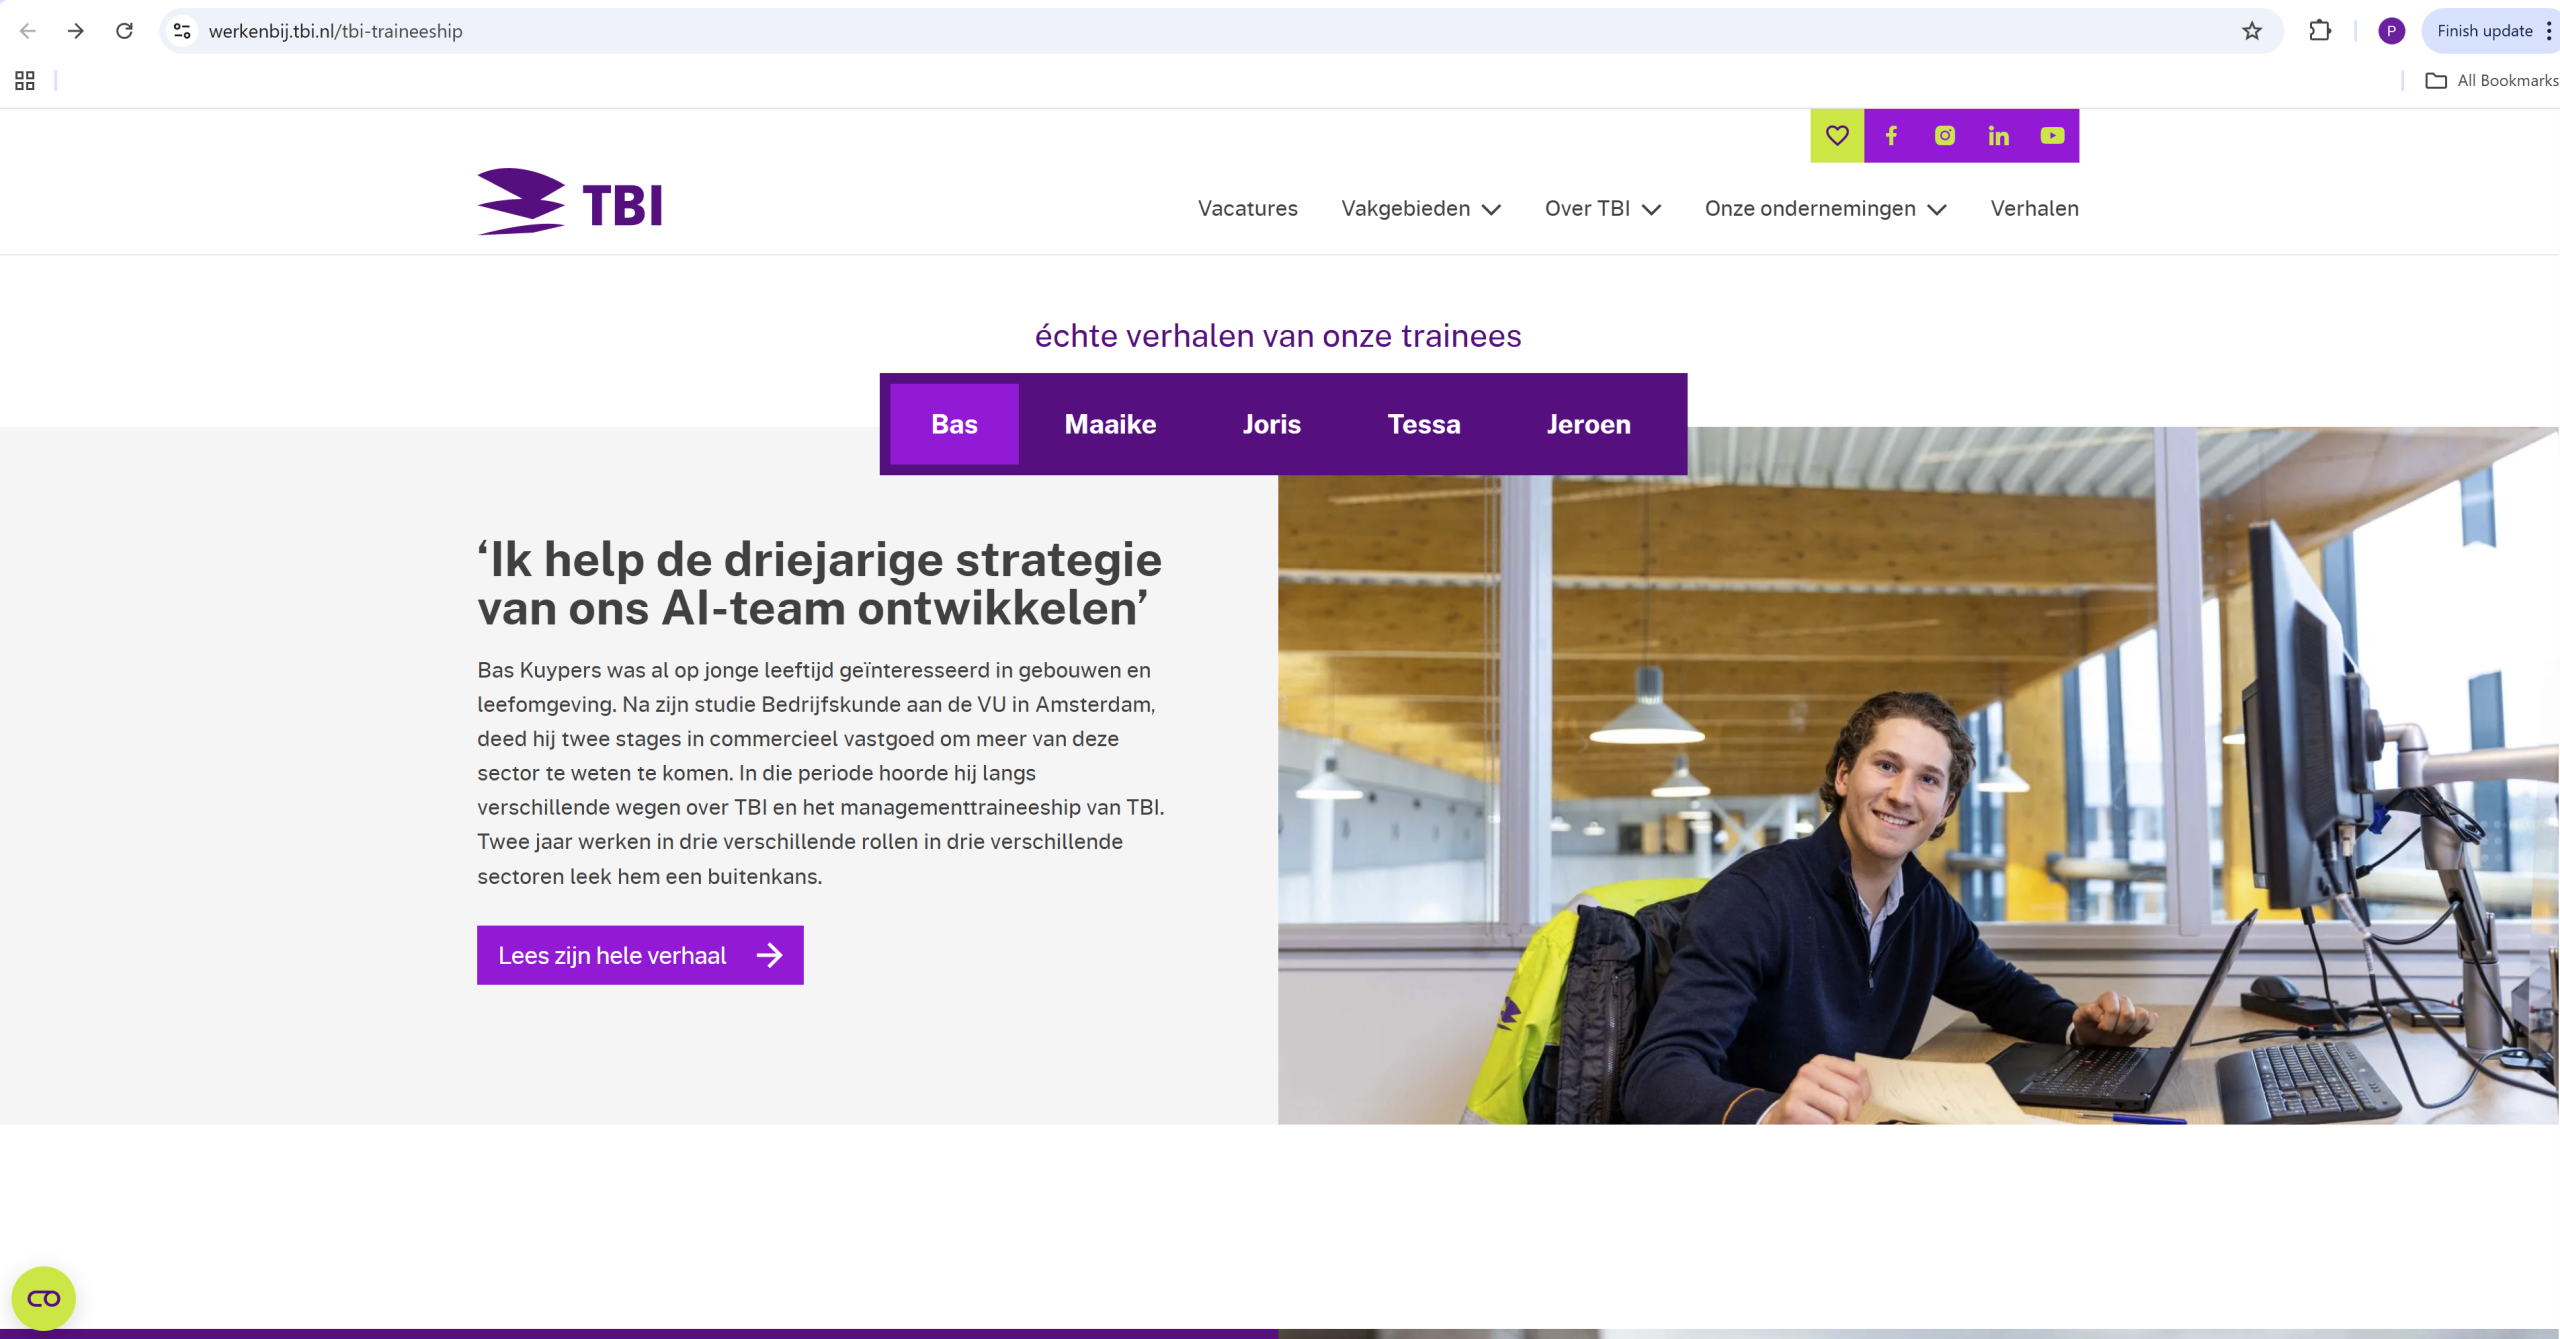Screen dimensions: 2560x1339
Task: Show the Tessa trainee story
Action: 1424,424
